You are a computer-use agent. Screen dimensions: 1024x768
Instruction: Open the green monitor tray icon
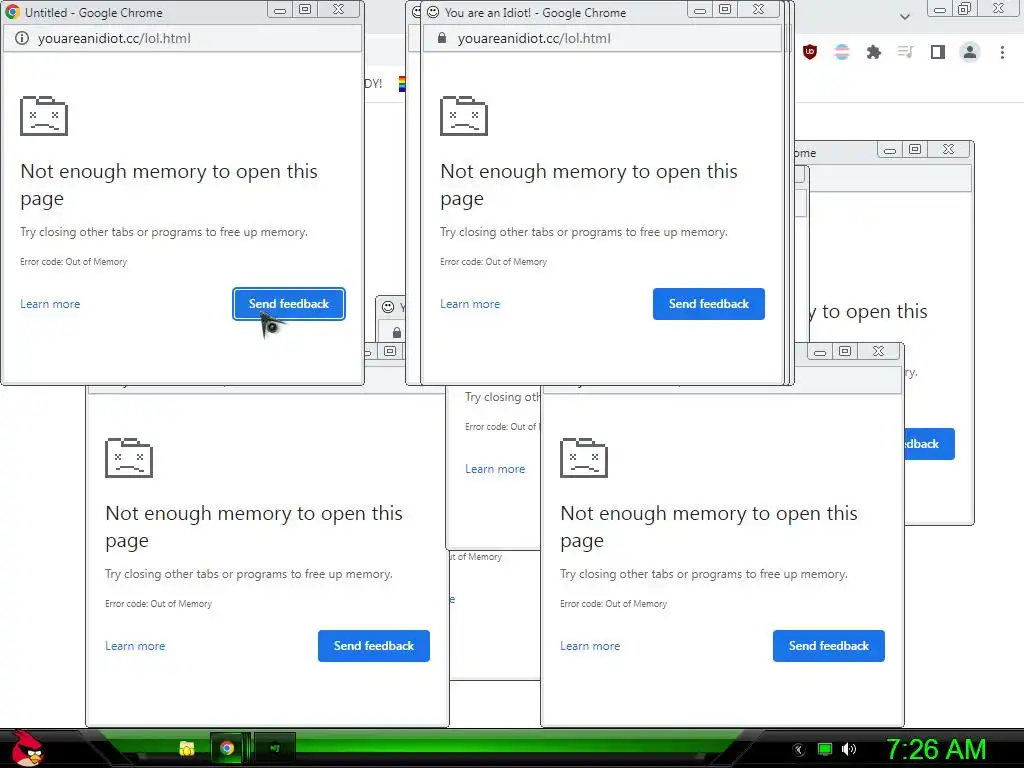tap(825, 749)
